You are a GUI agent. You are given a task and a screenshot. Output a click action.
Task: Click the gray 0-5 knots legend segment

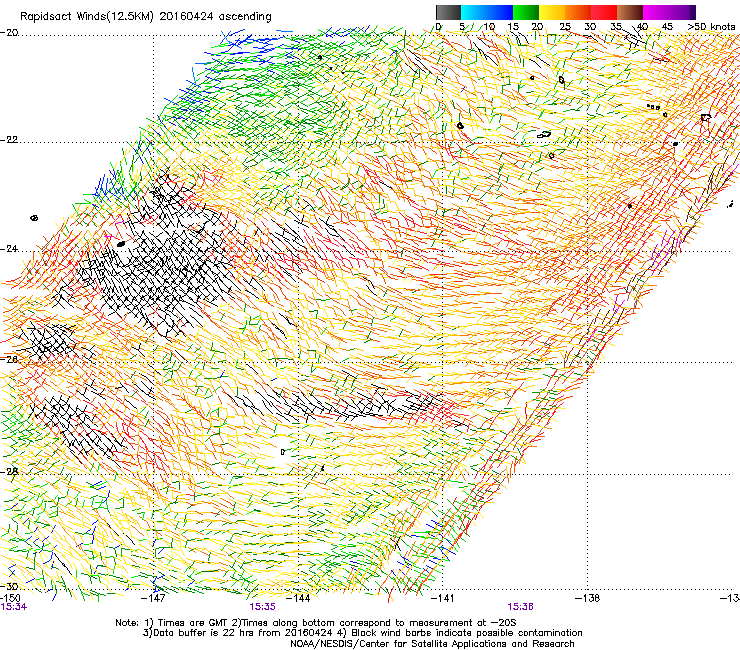coord(448,12)
